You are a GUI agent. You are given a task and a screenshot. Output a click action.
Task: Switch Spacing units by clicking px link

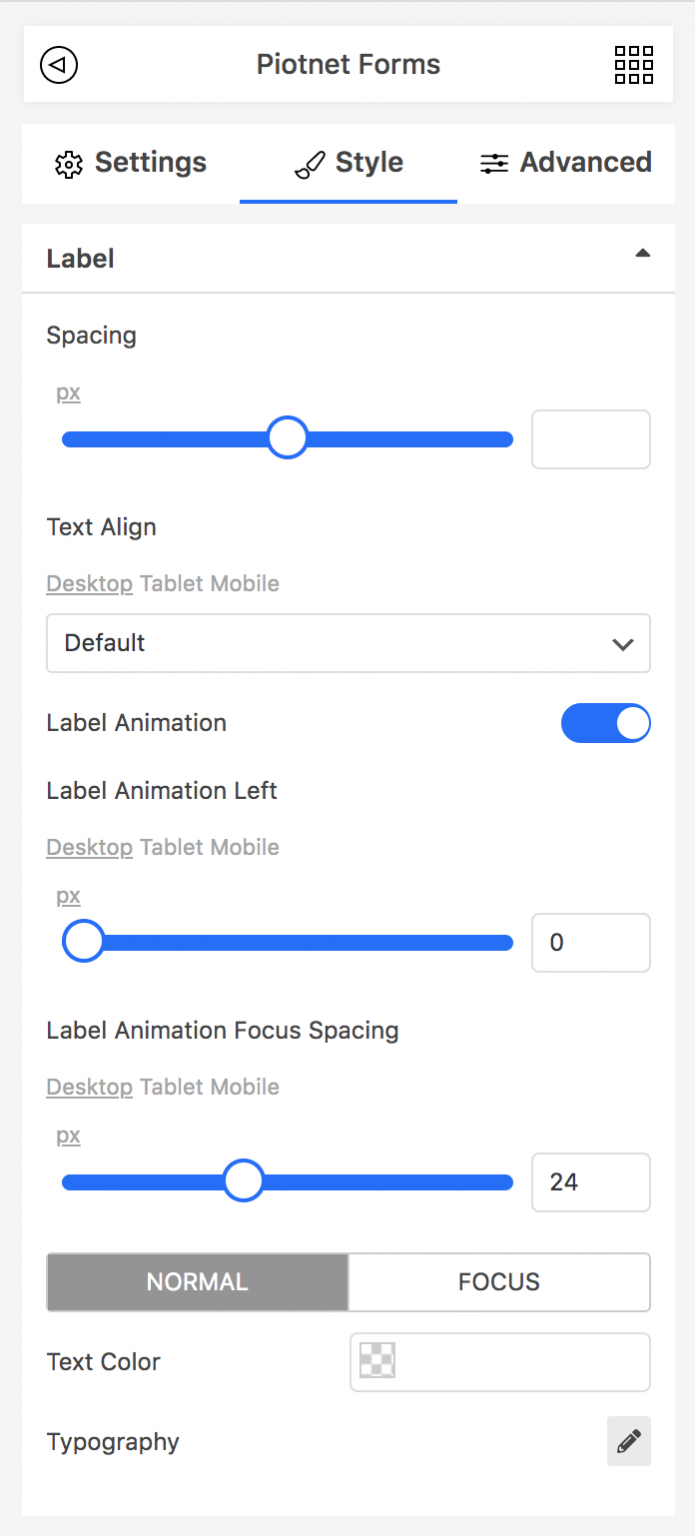[x=67, y=392]
